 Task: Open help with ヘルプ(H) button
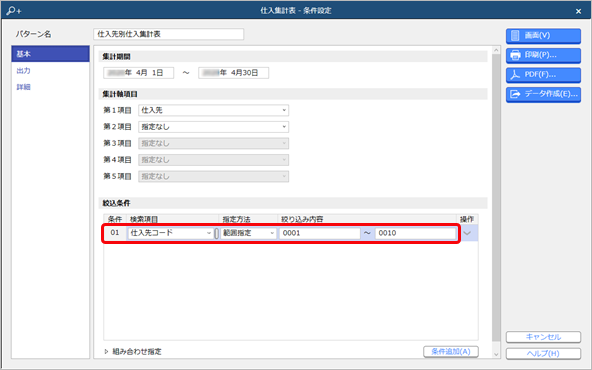(x=543, y=353)
